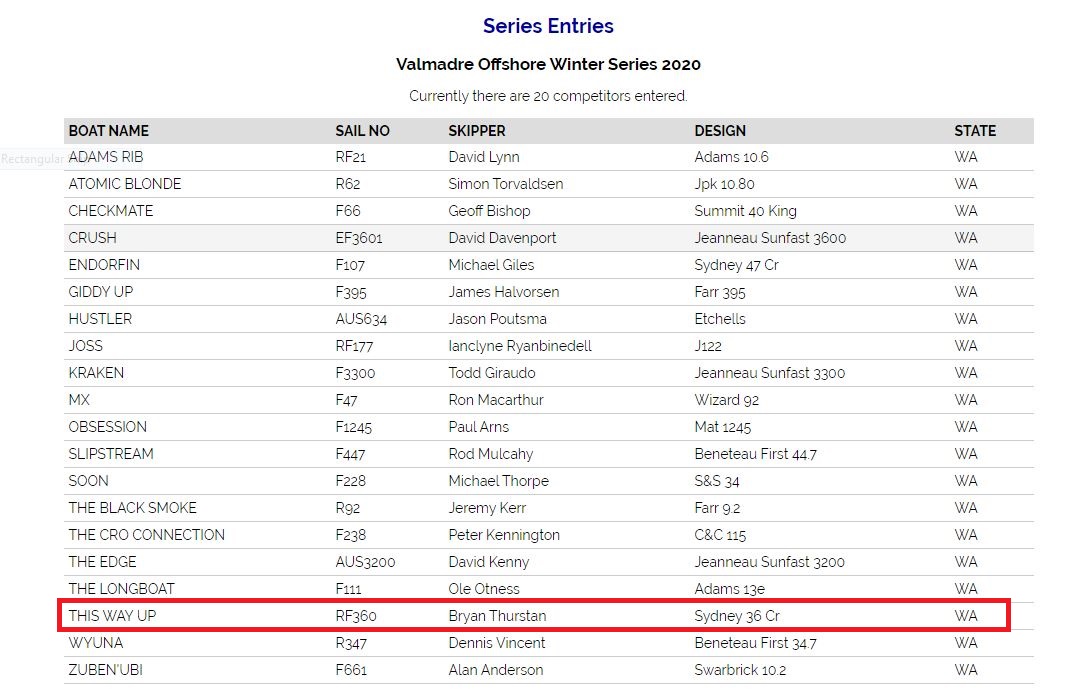Click the BOAT NAME column header
The width and height of the screenshot is (1081, 689).
click(x=109, y=130)
